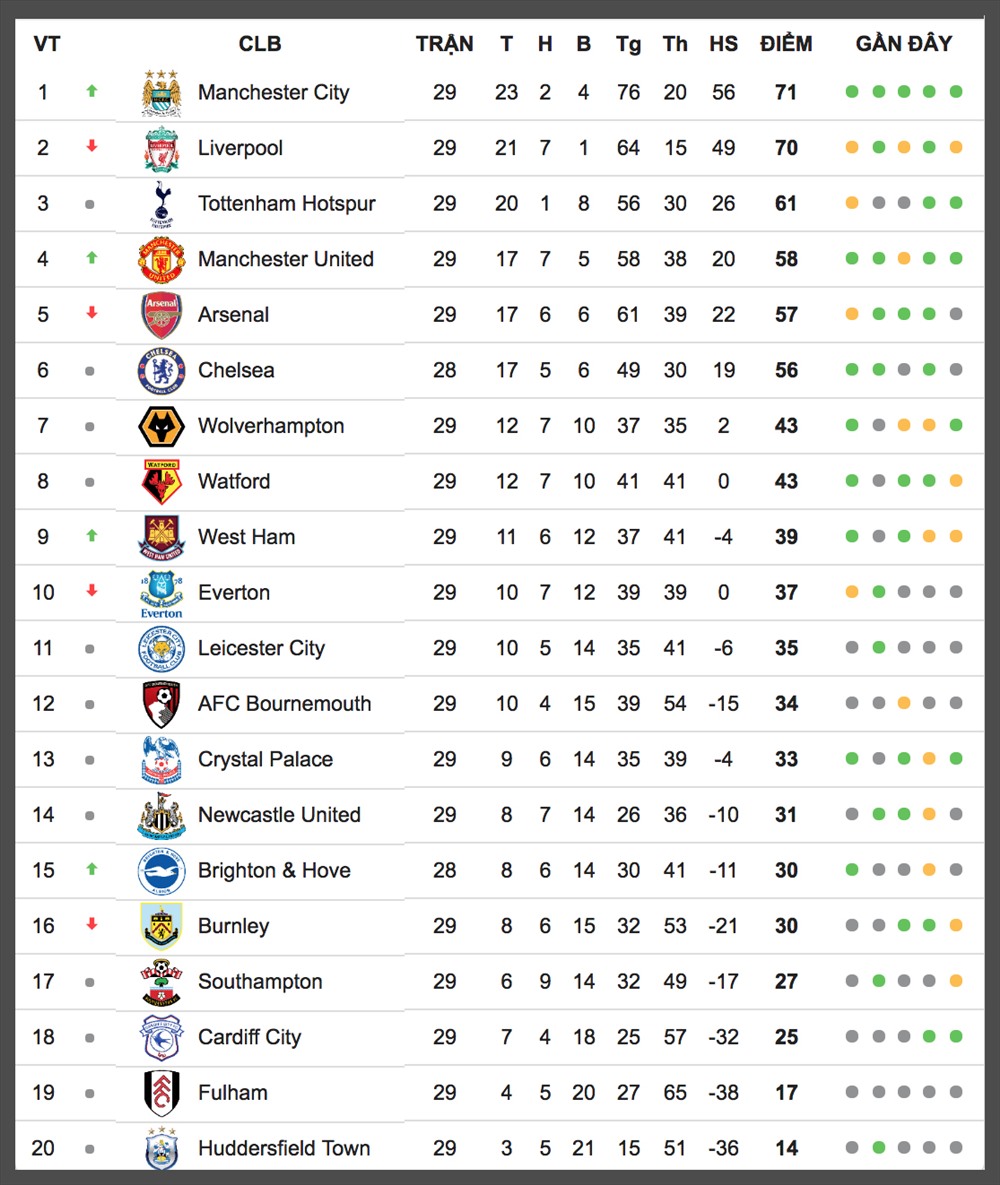Open the Huddersfield Town team link

point(284,1148)
